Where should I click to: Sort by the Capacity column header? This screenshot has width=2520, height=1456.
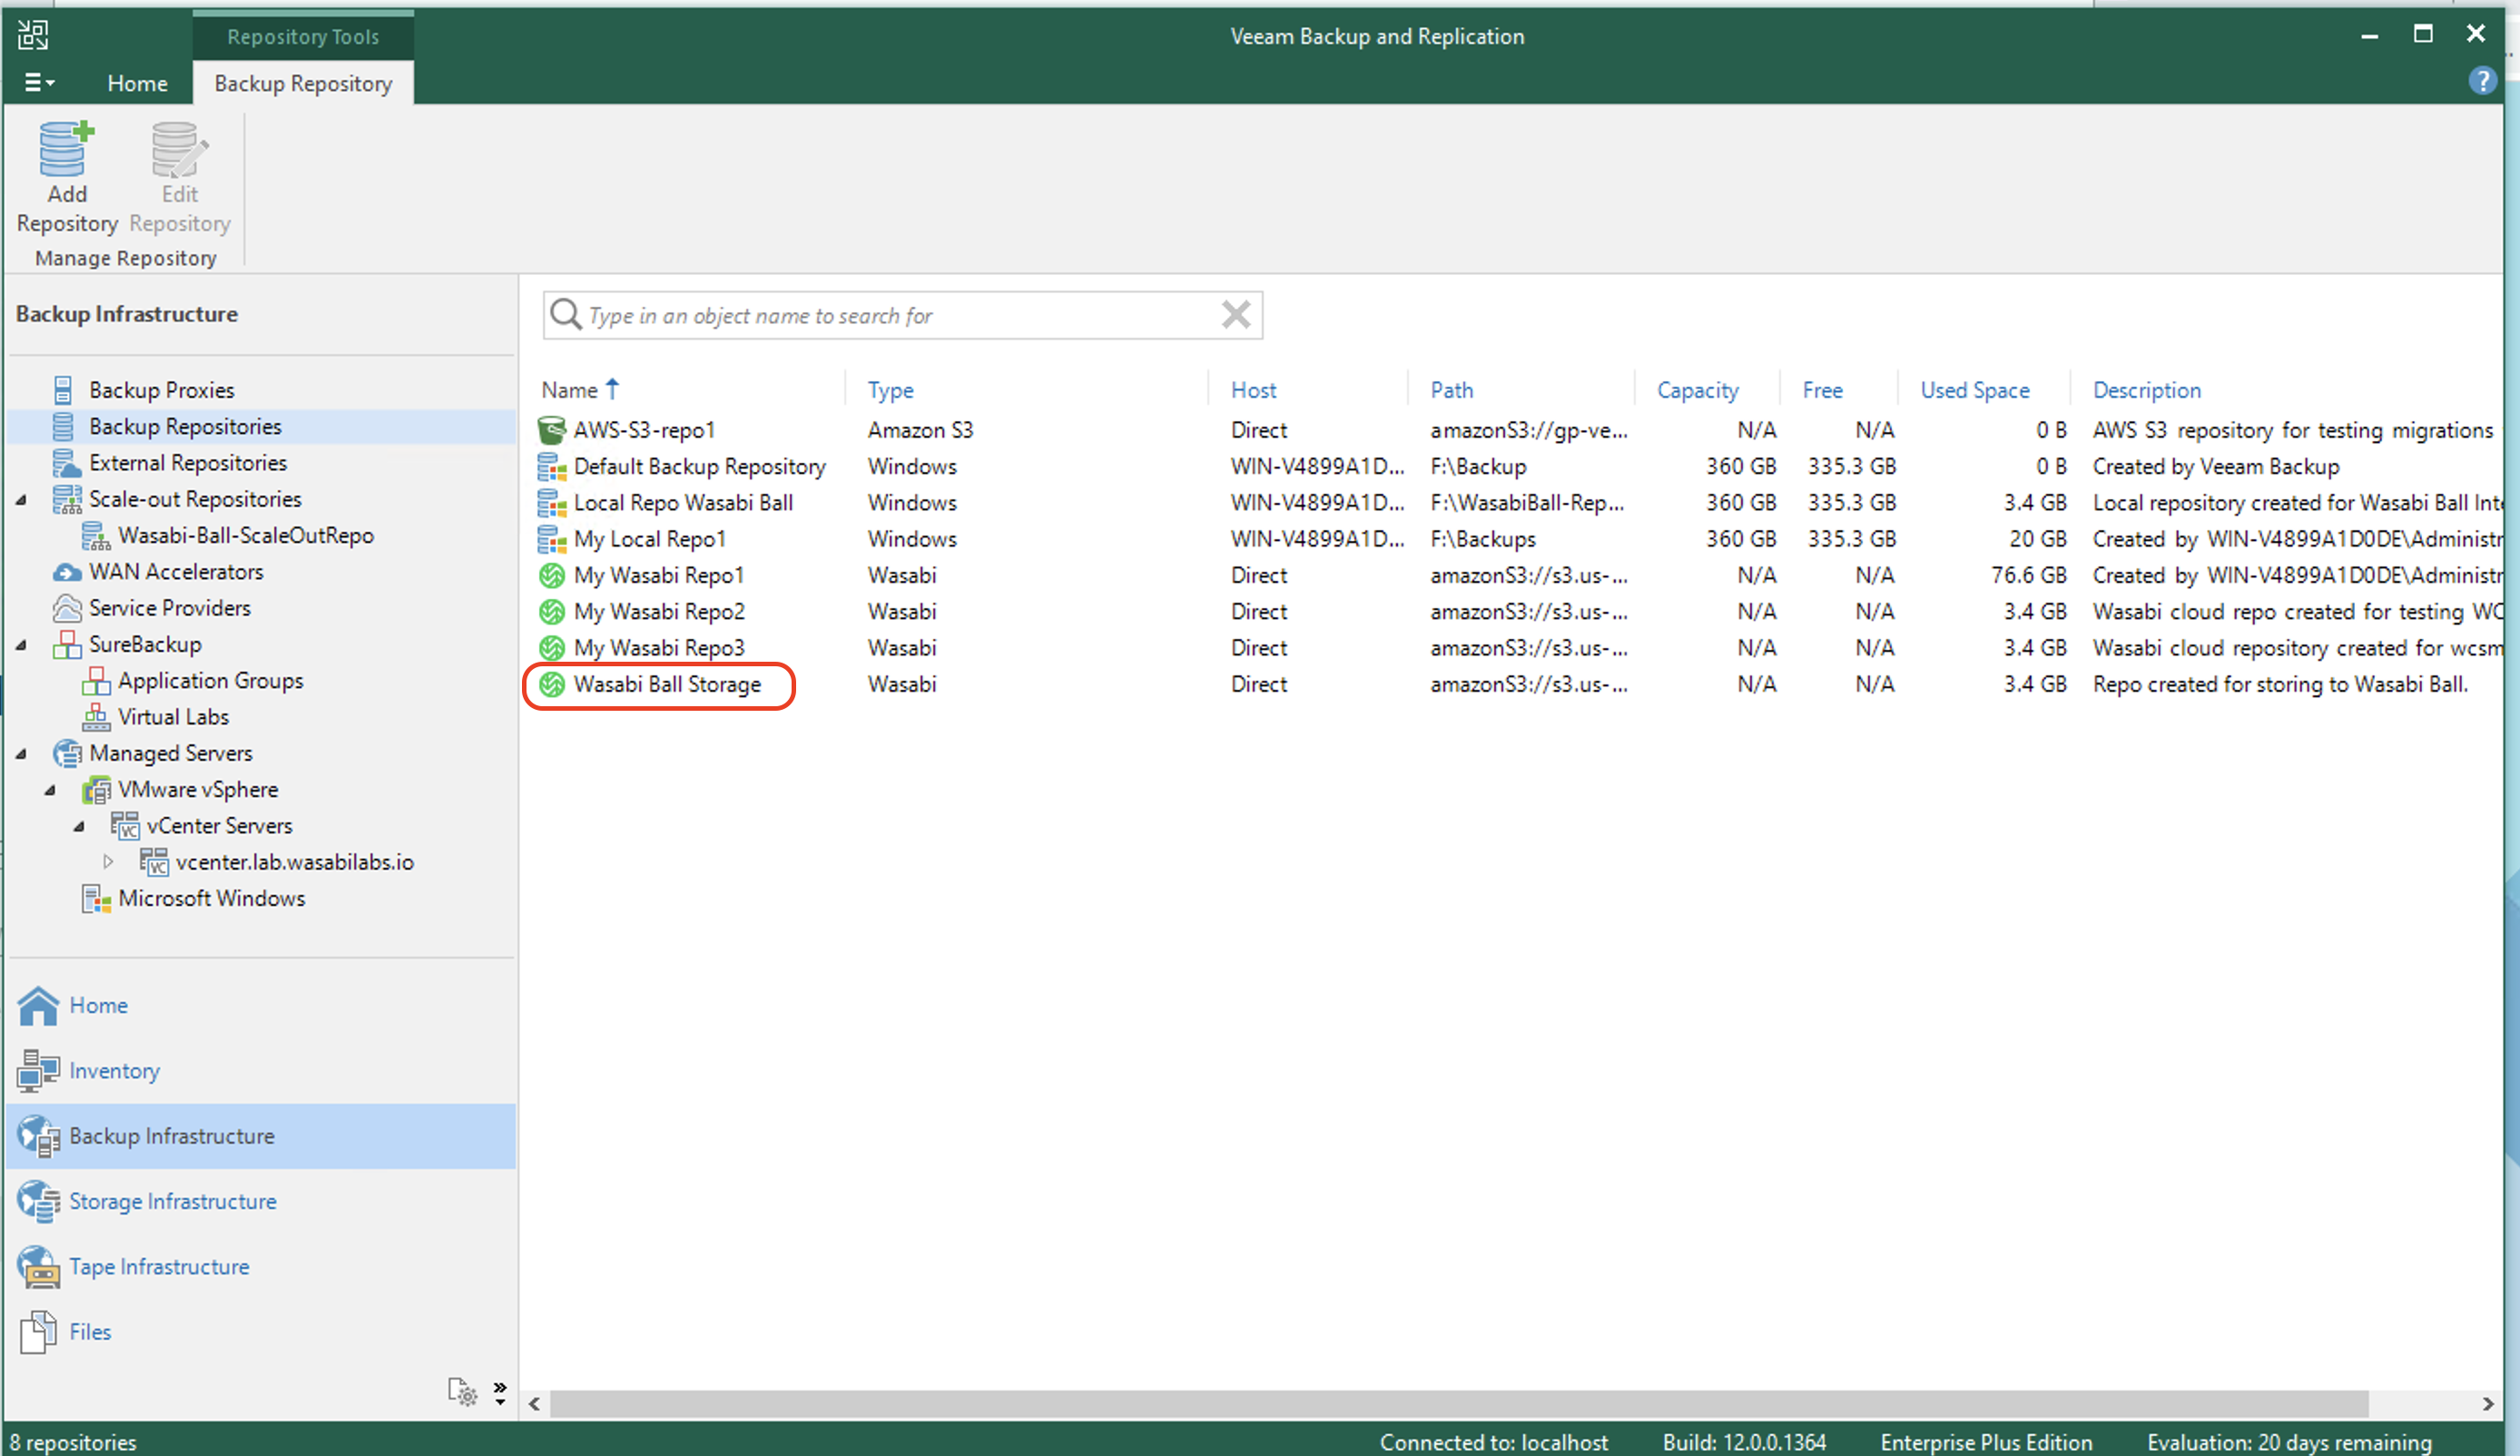1697,390
